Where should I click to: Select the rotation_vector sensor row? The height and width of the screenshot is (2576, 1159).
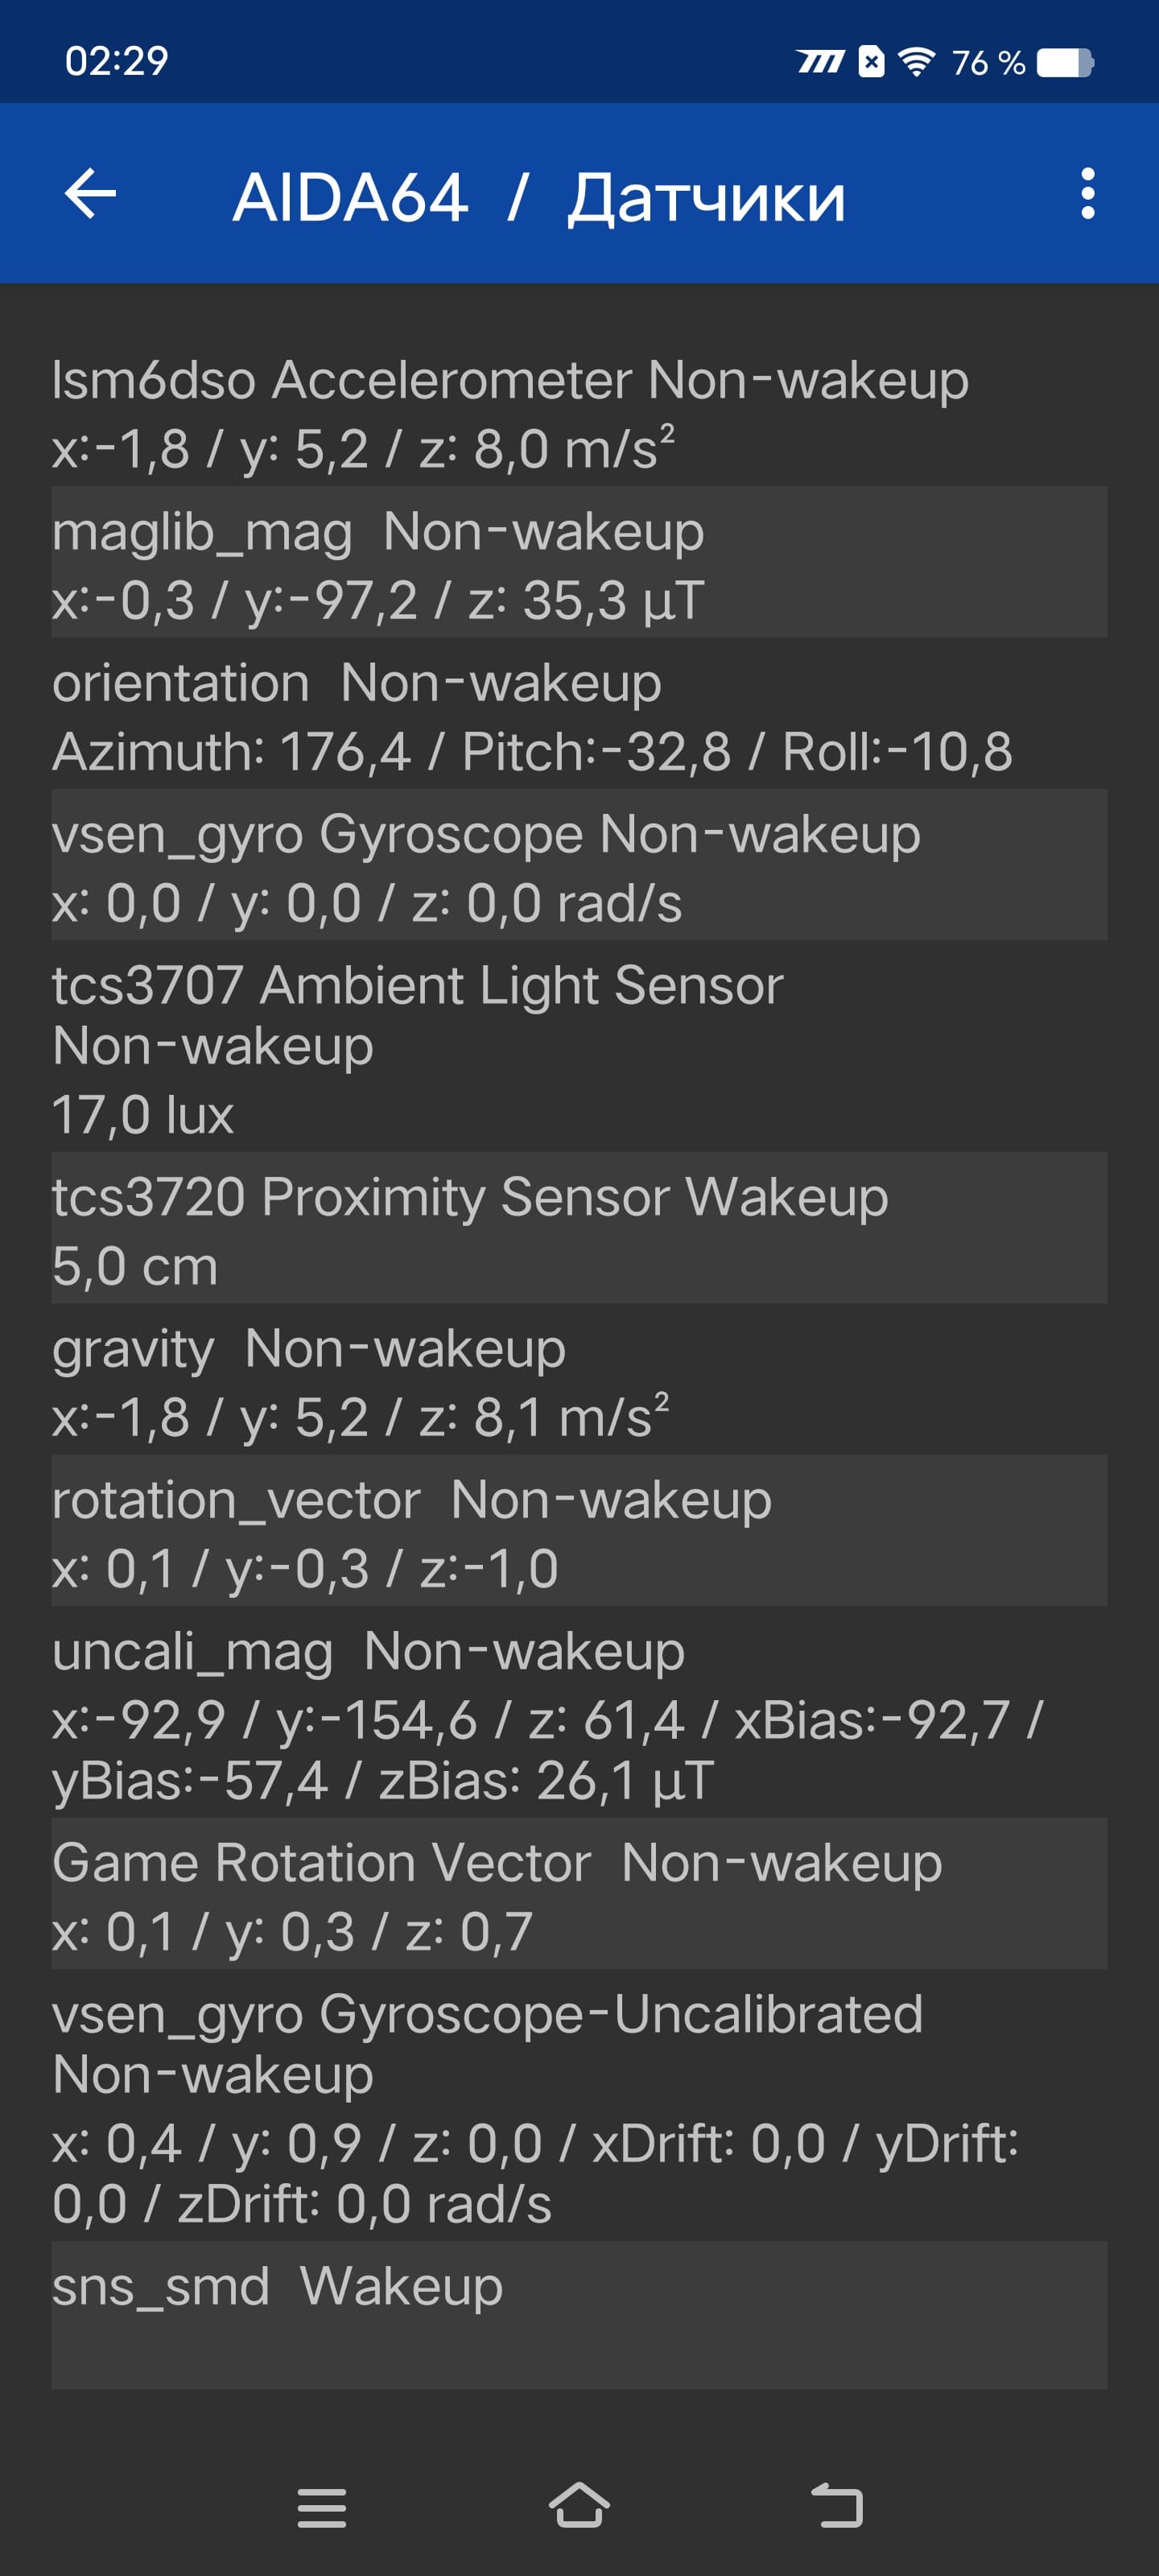click(579, 1531)
